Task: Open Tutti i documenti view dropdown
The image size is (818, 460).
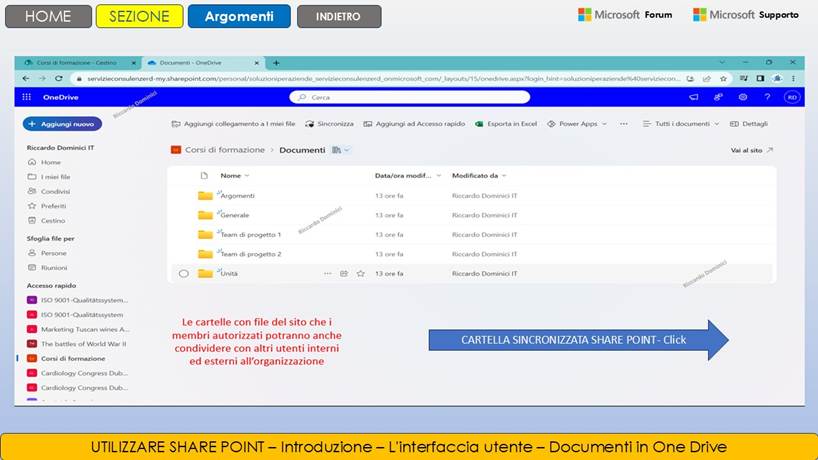Action: click(681, 124)
